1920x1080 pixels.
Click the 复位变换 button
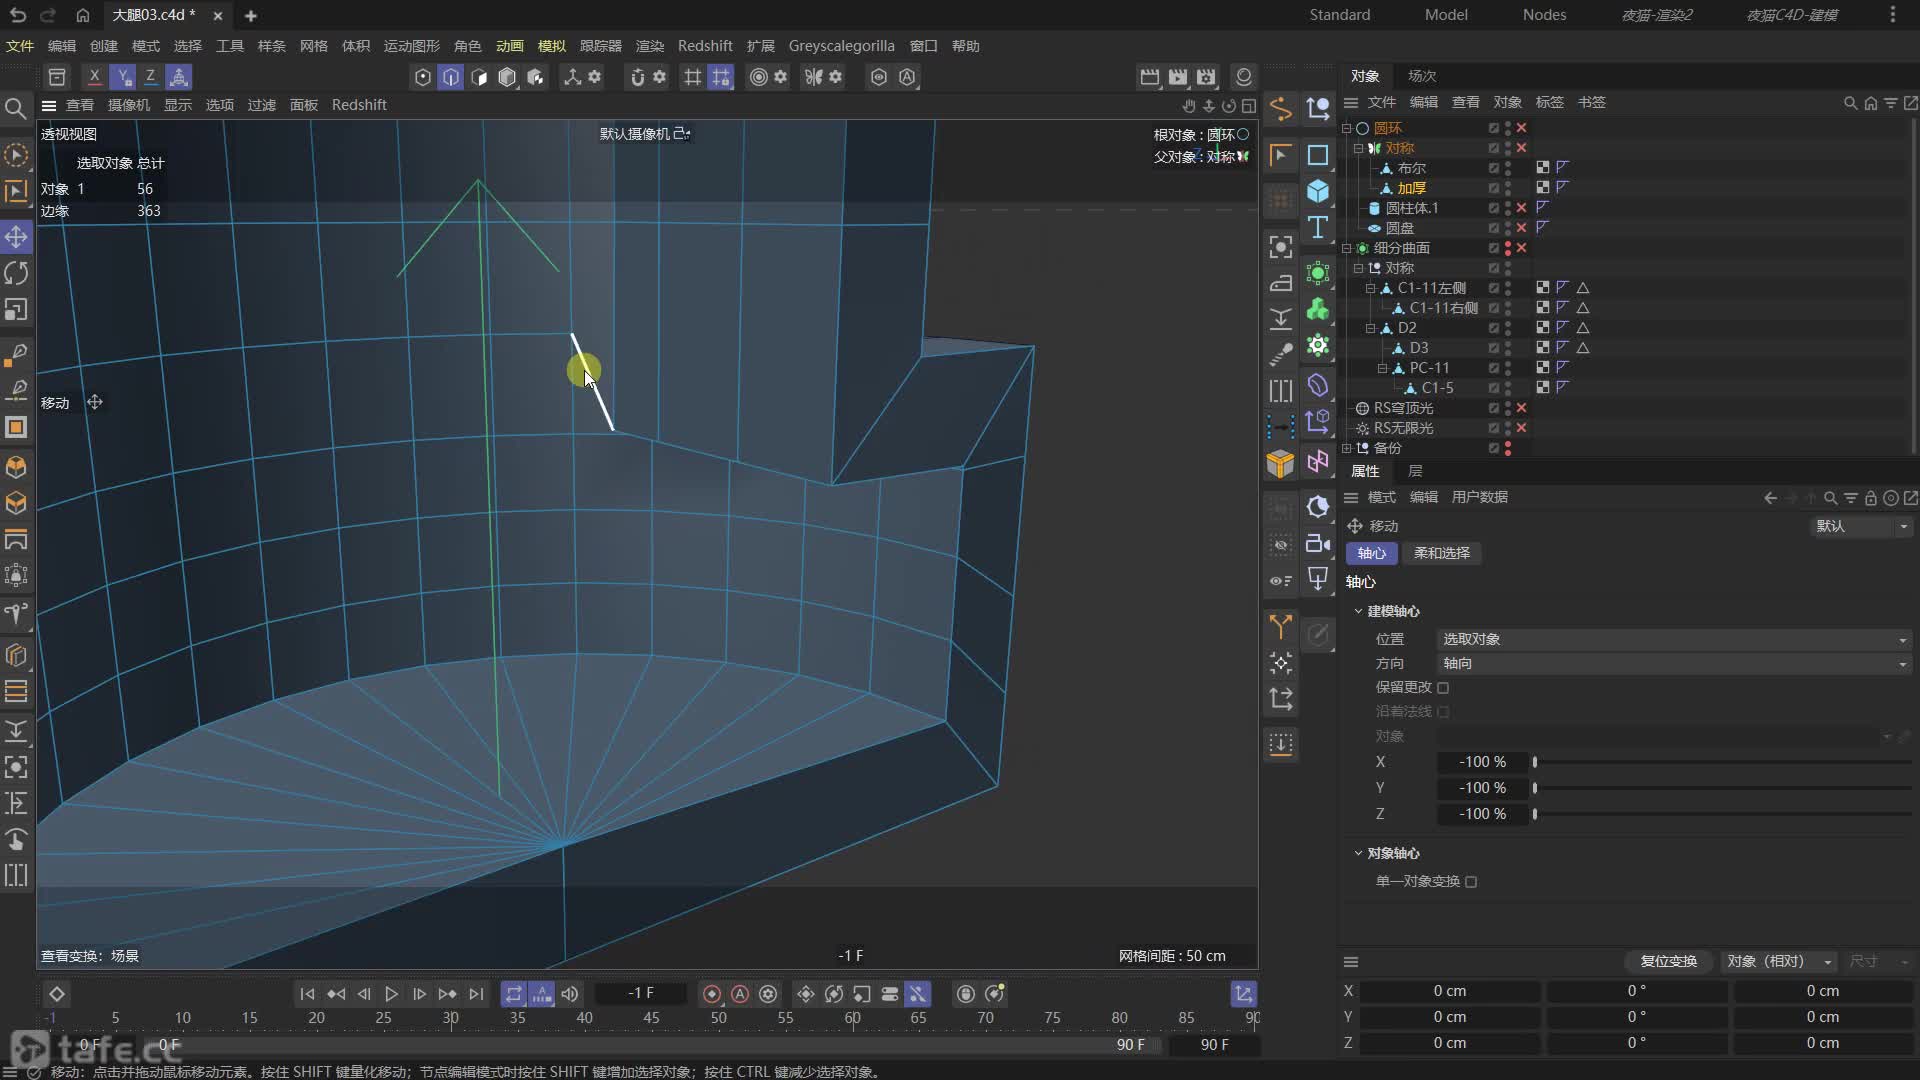coord(1668,961)
